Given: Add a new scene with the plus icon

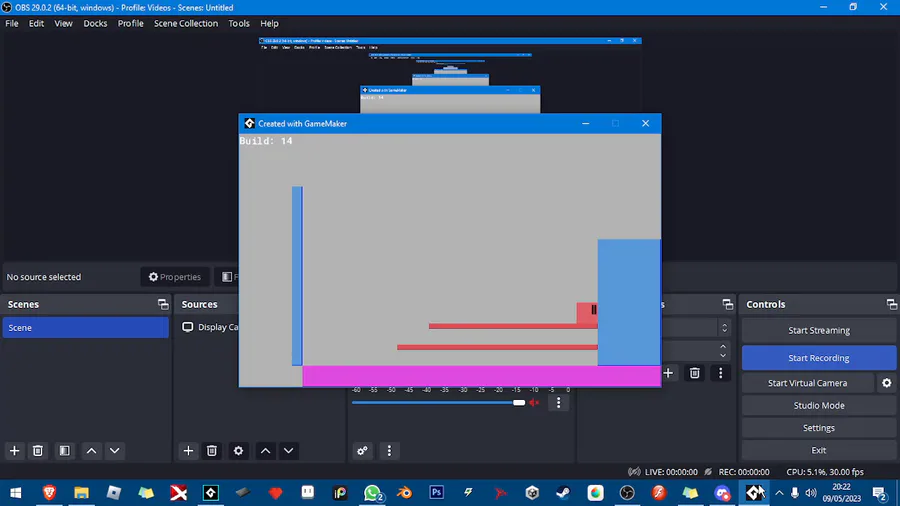Looking at the screenshot, I should pos(14,451).
